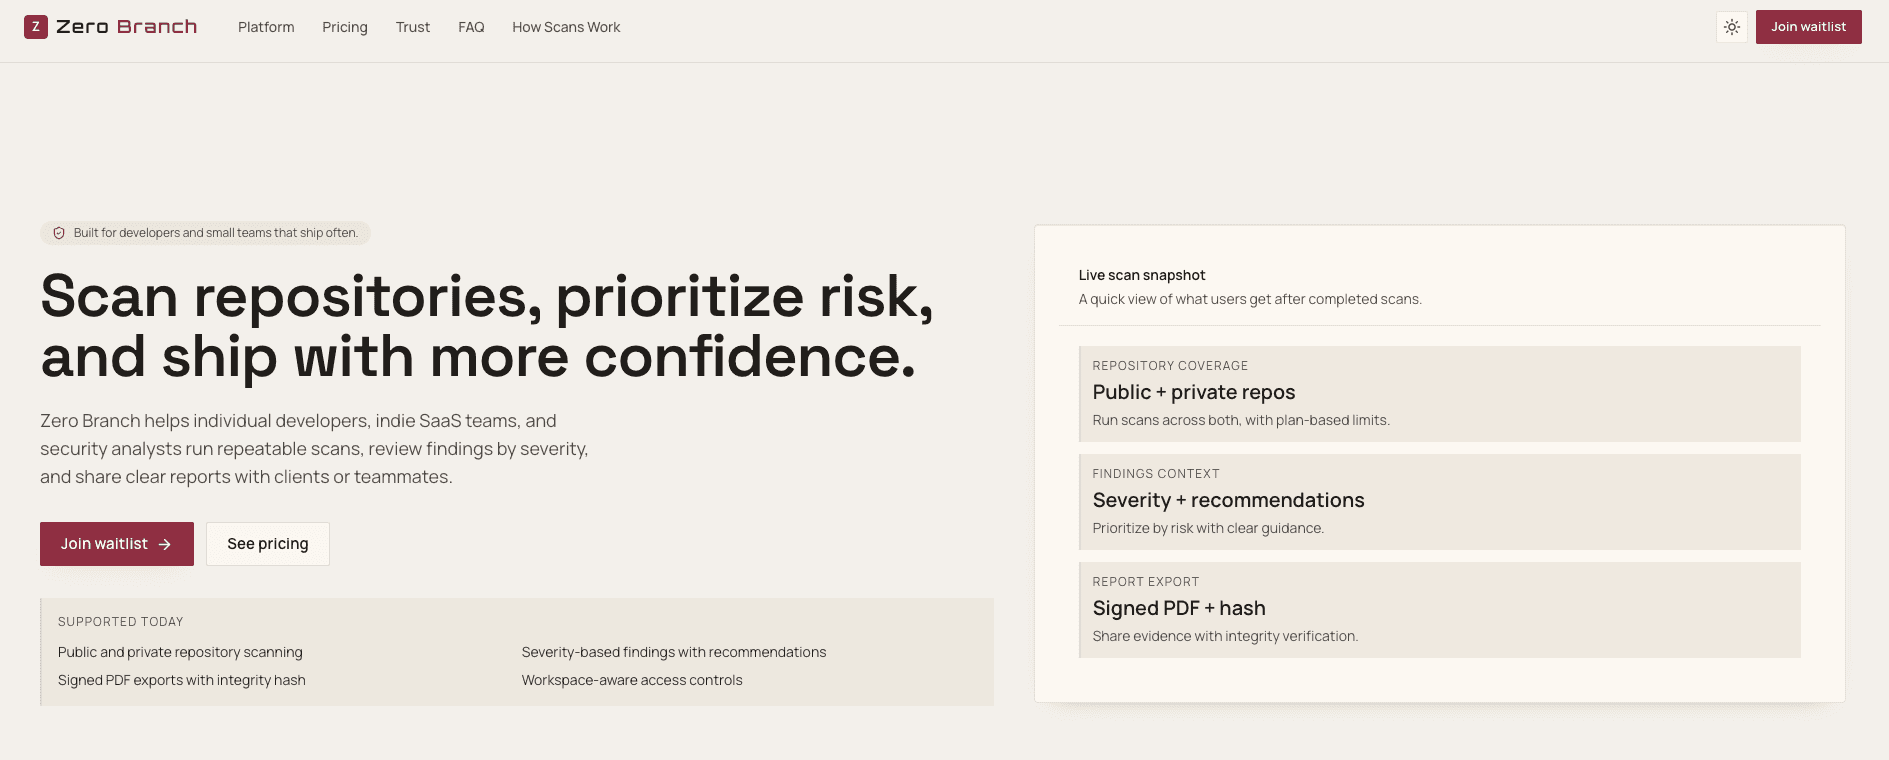Viewport: 1889px width, 760px height.
Task: Open the Trust nav link
Action: coord(412,27)
